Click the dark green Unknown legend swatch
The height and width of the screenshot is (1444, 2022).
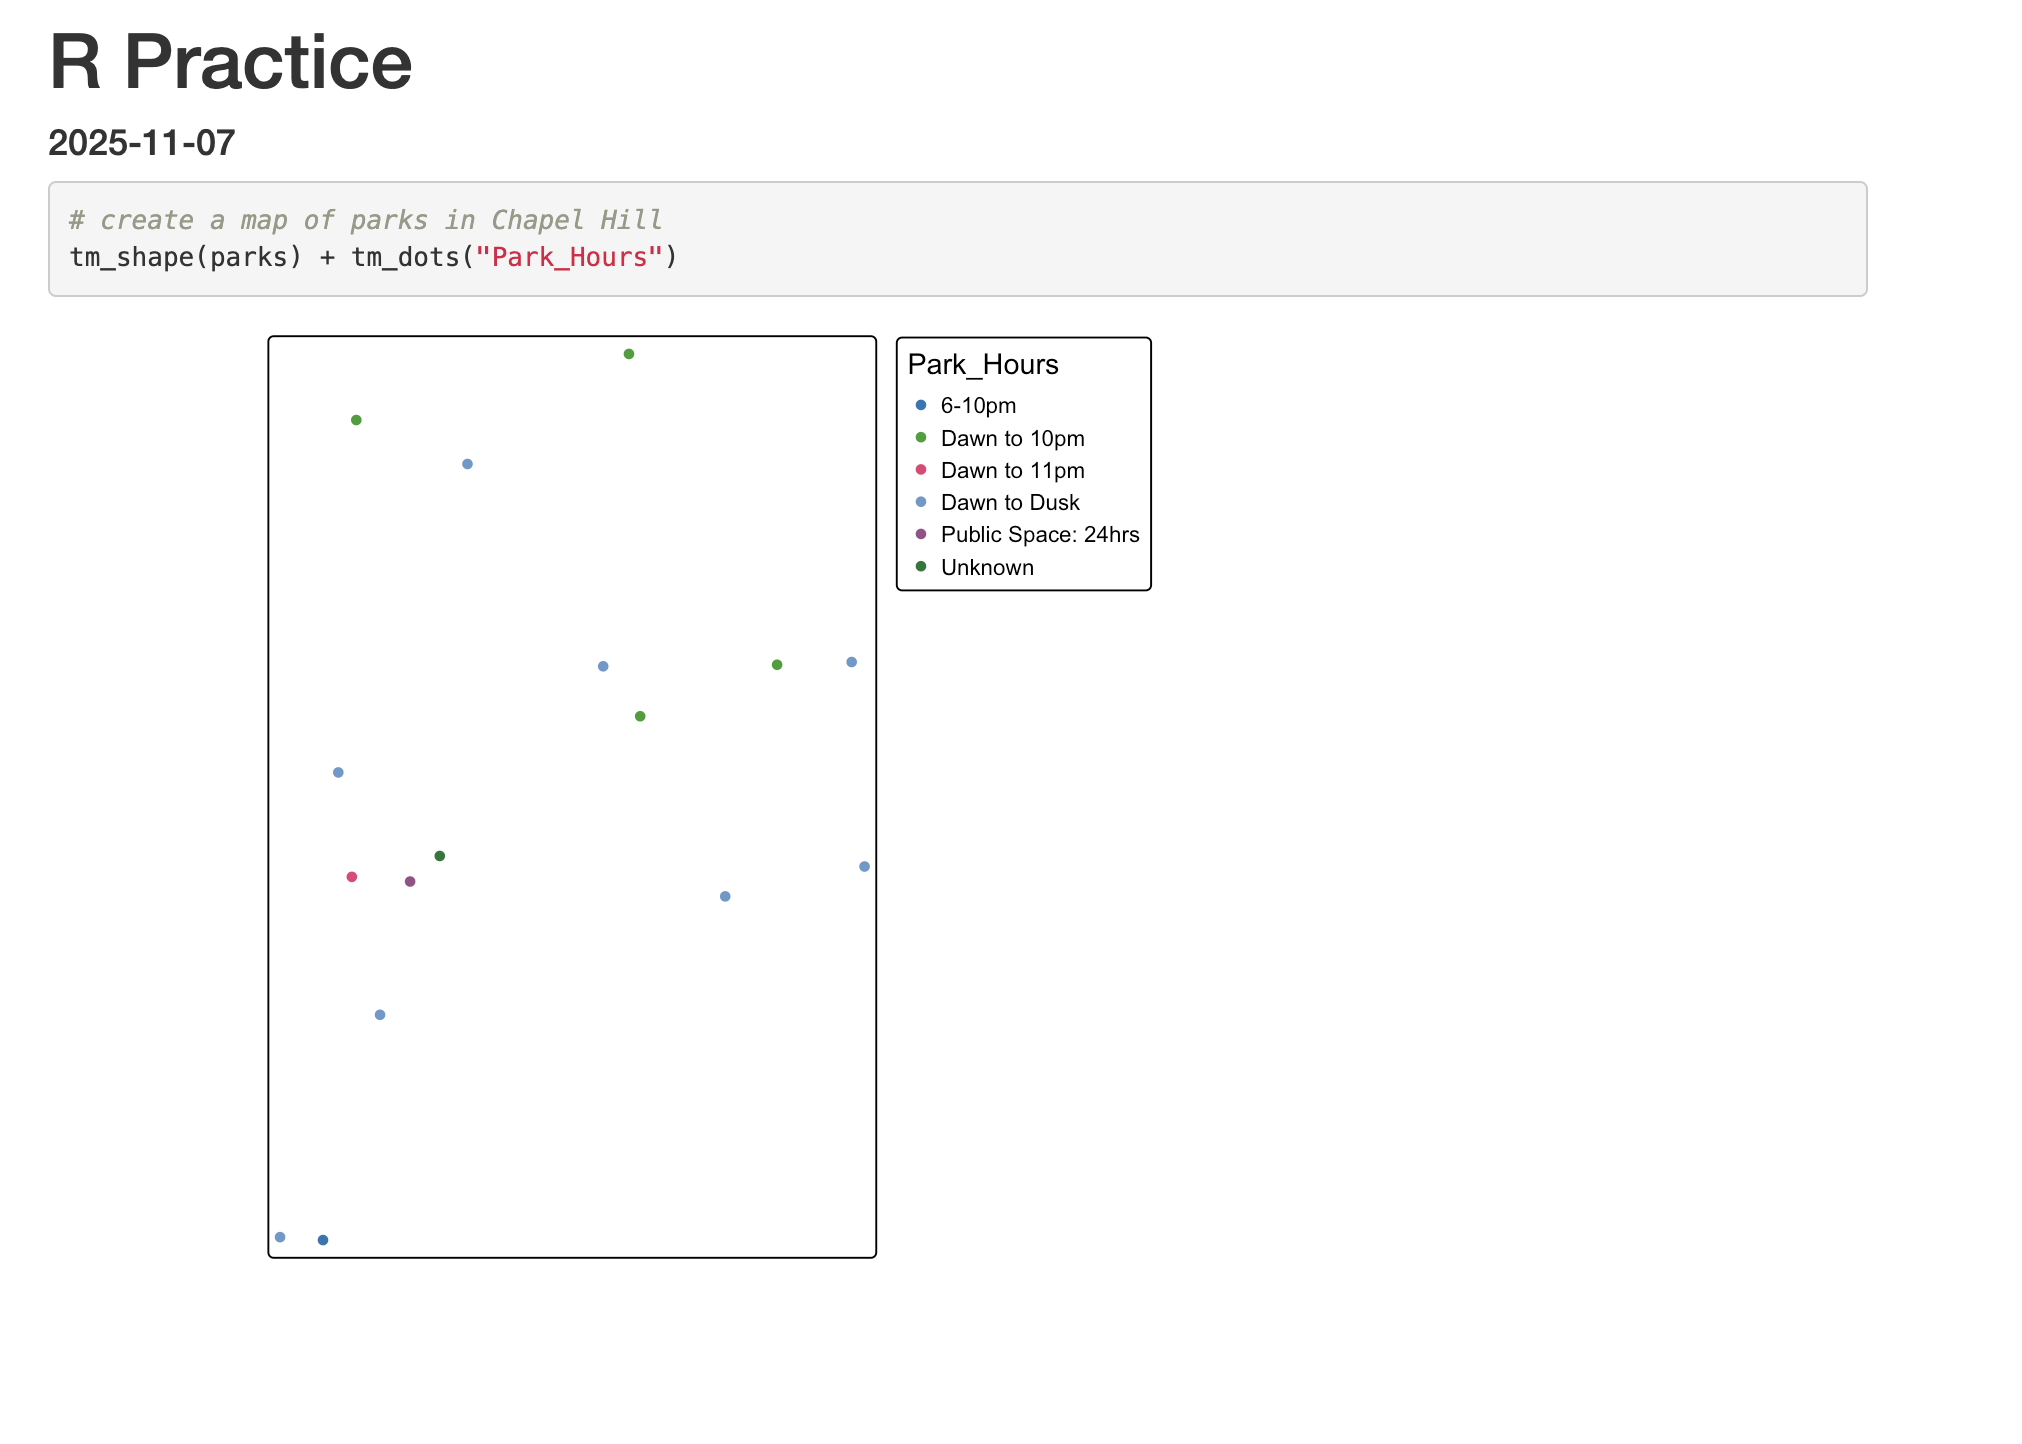point(921,567)
